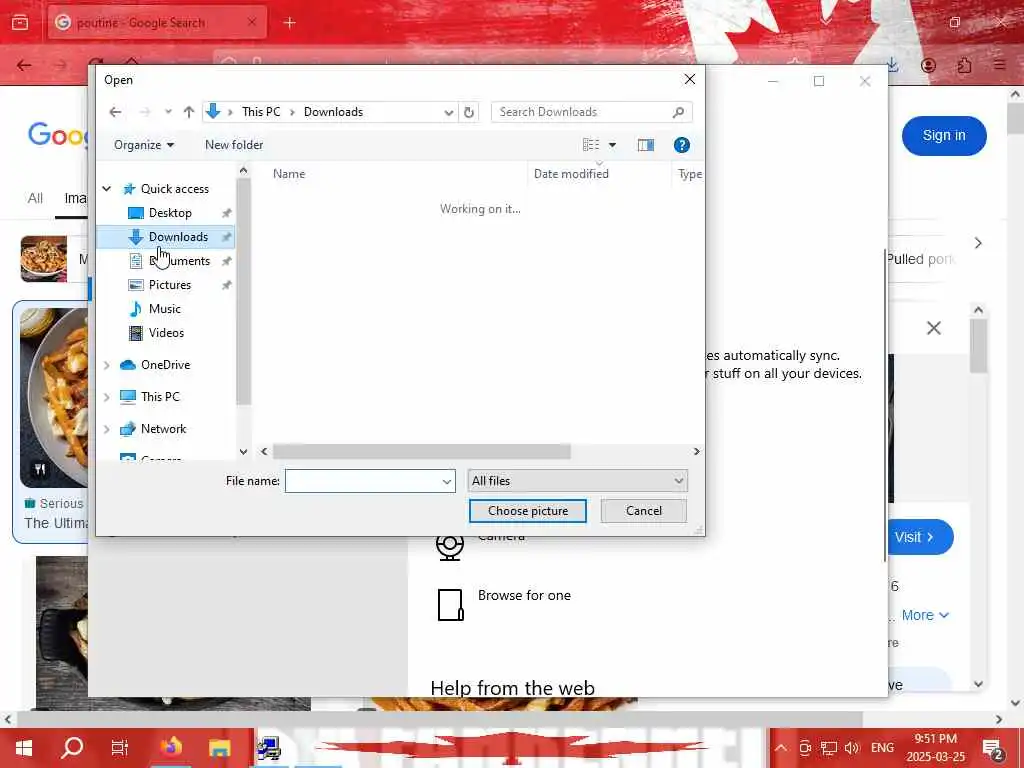
Task: Expand the OneDrive tree node
Action: tap(106, 365)
